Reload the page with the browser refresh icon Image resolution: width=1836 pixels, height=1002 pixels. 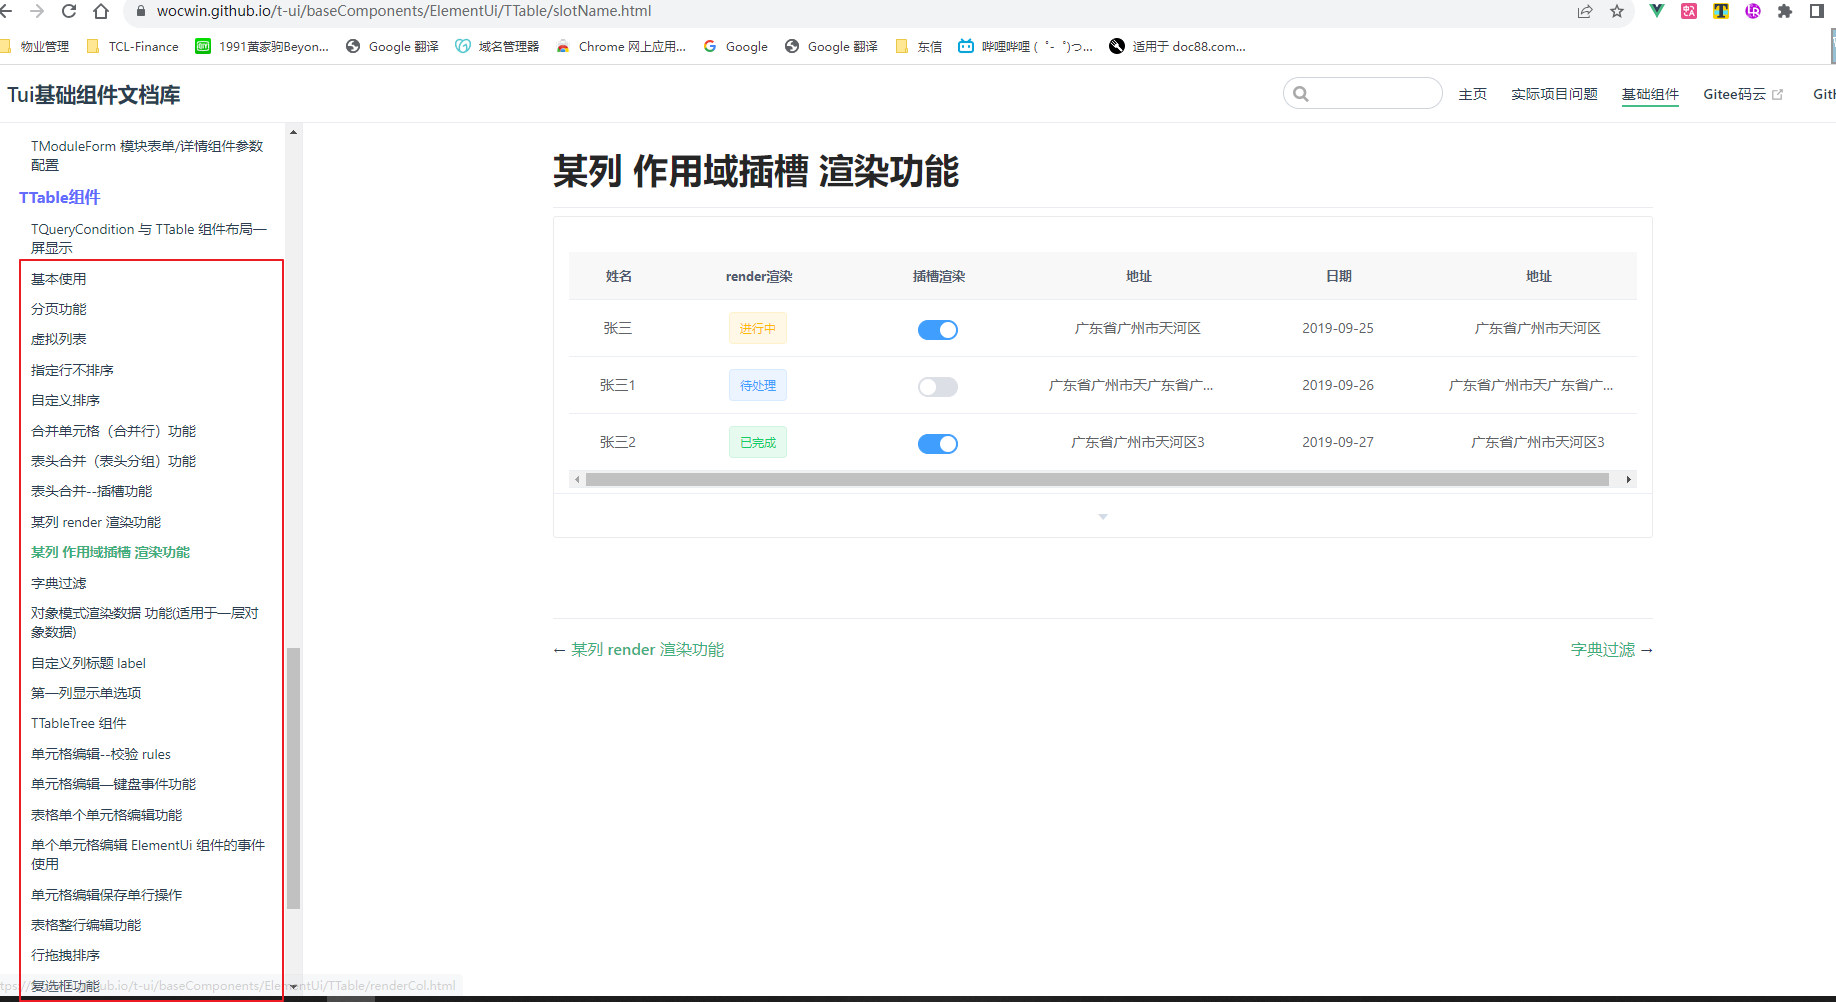[x=69, y=11]
